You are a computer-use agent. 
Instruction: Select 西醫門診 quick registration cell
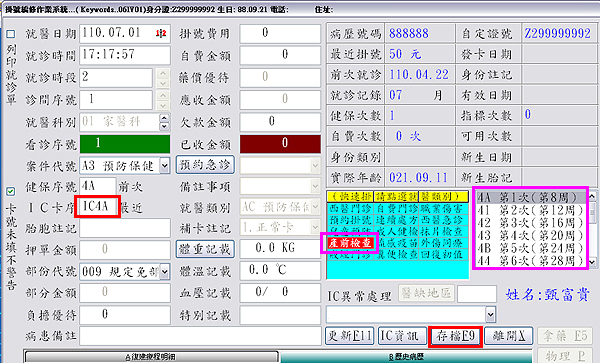coord(350,208)
